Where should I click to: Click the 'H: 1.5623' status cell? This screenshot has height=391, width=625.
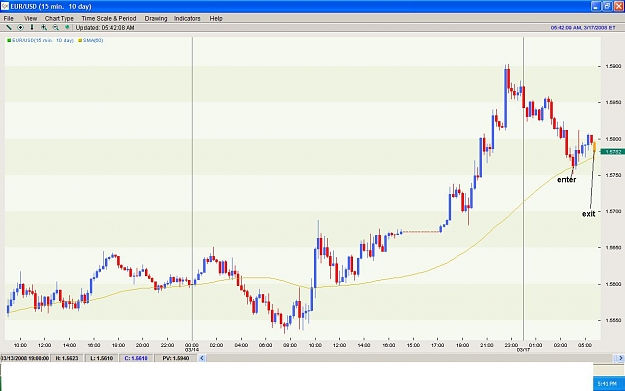[67, 358]
